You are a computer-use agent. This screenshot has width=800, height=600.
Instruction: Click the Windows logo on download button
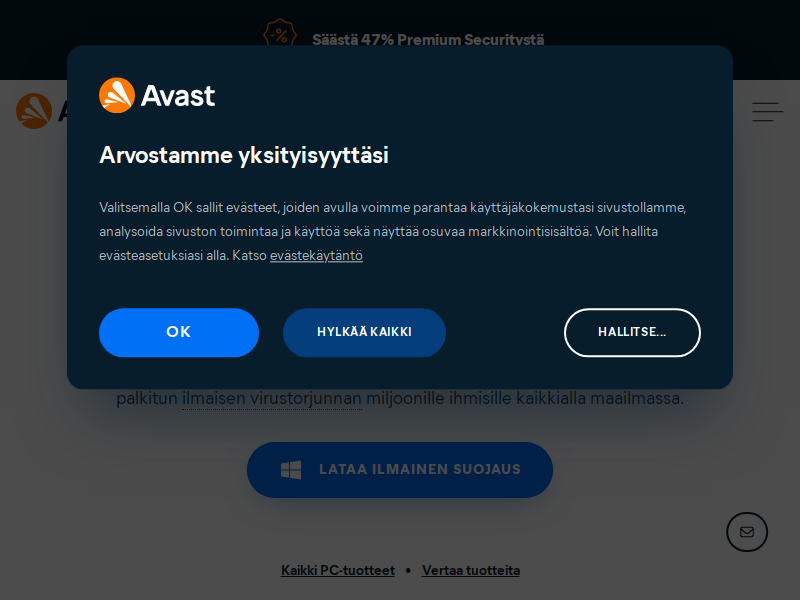pos(291,470)
